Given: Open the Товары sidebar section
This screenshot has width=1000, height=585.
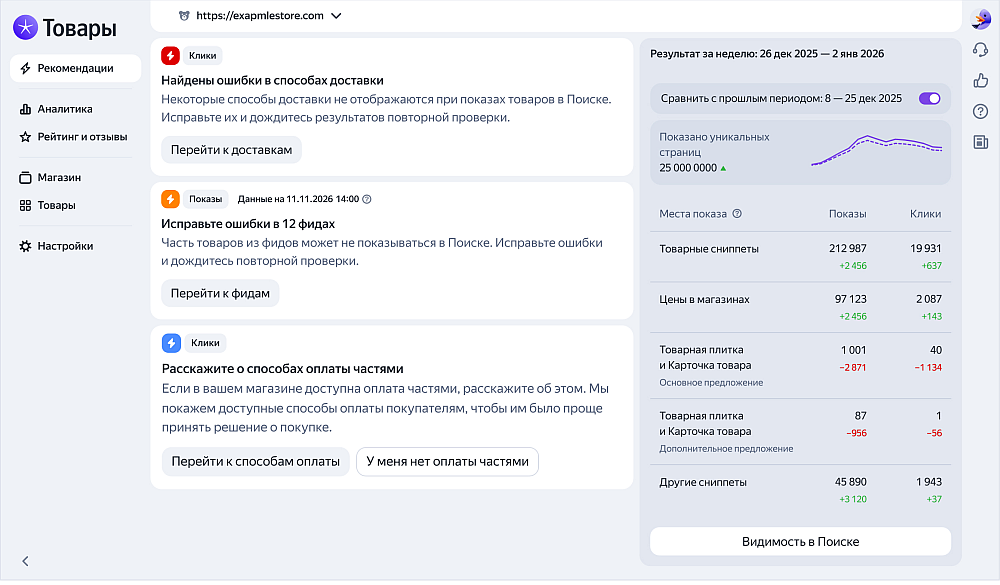Looking at the screenshot, I should 56,205.
